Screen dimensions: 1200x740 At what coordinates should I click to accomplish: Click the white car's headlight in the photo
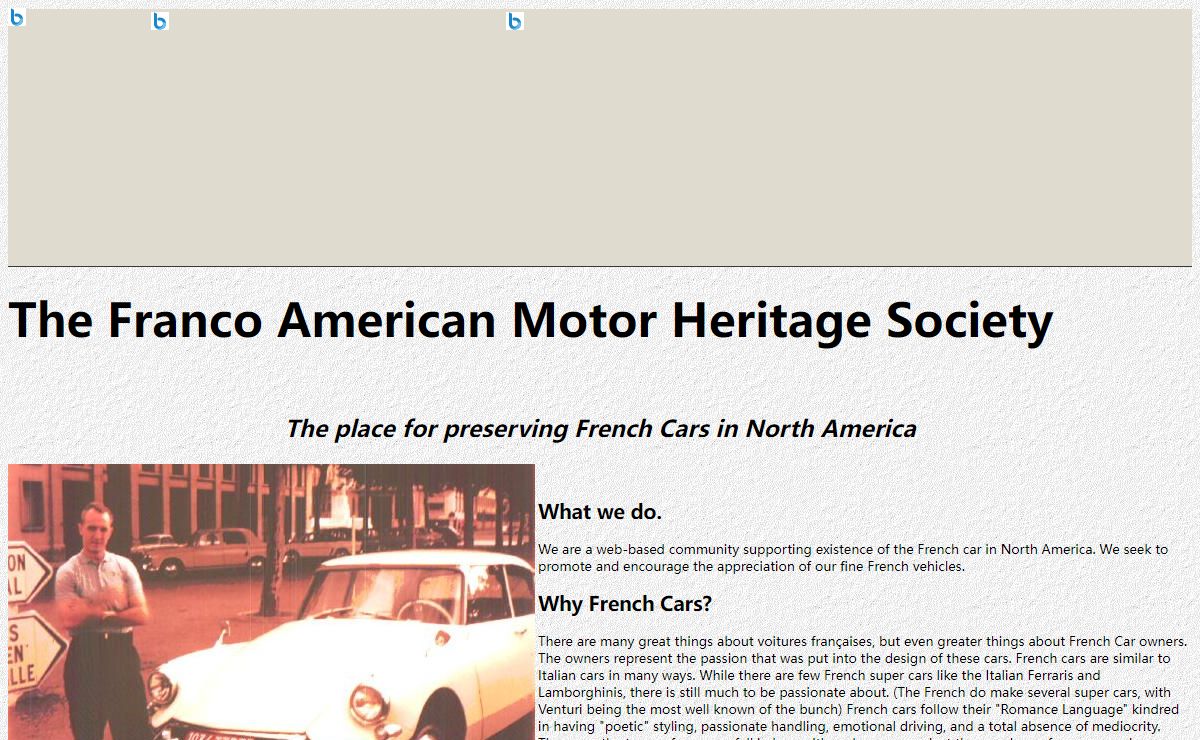coord(368,704)
